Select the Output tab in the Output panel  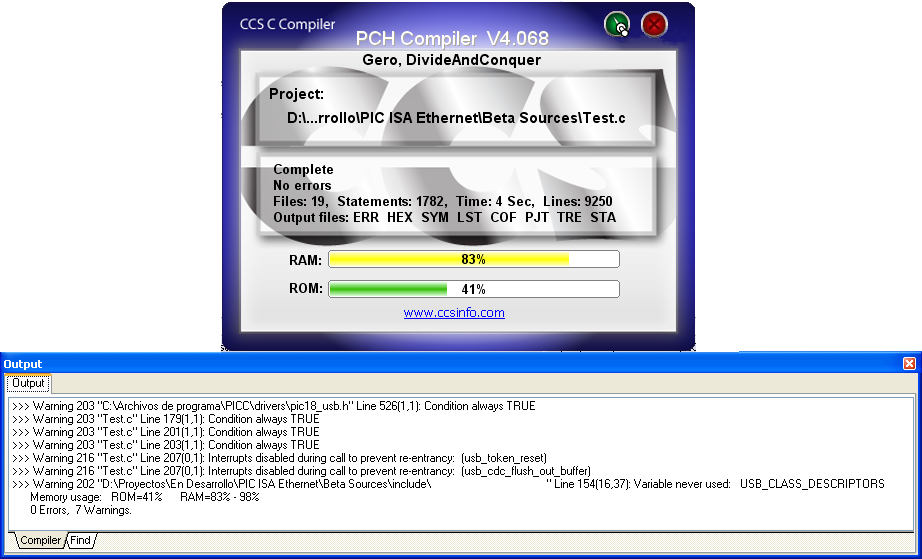28,383
